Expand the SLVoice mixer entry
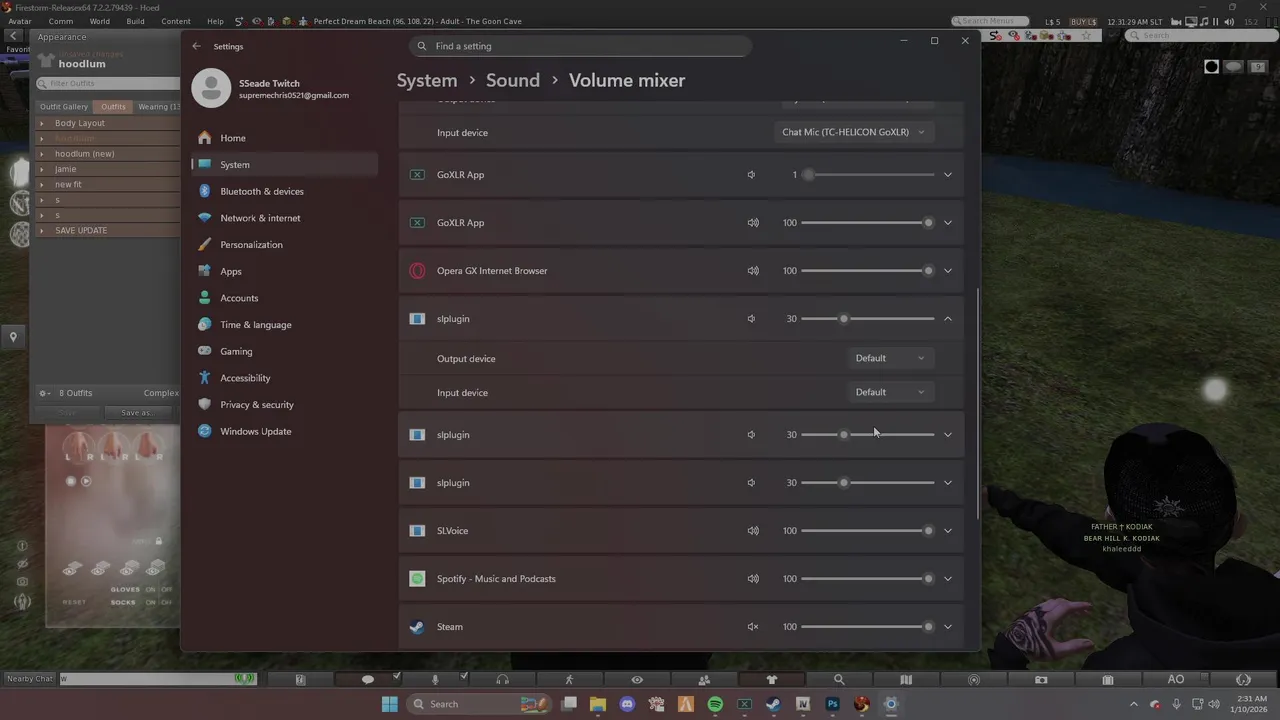The image size is (1280, 720). pyautogui.click(x=948, y=531)
